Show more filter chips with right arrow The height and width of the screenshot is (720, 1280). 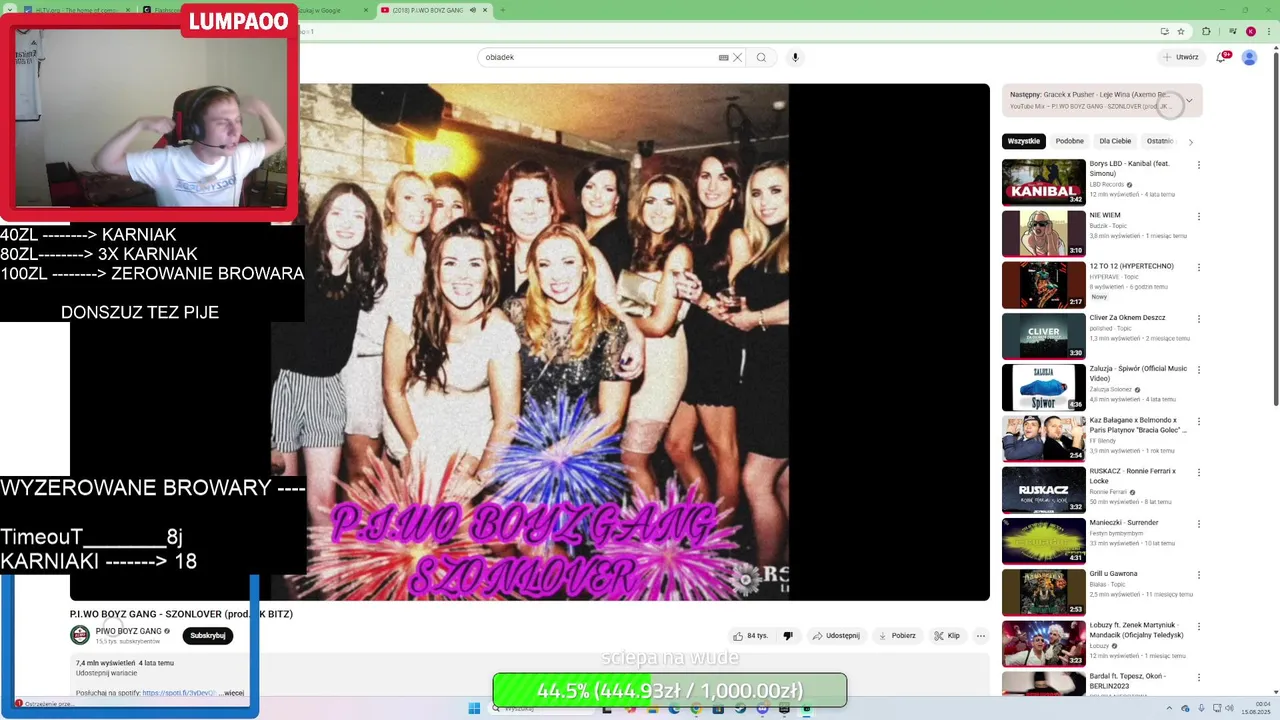click(x=1190, y=142)
